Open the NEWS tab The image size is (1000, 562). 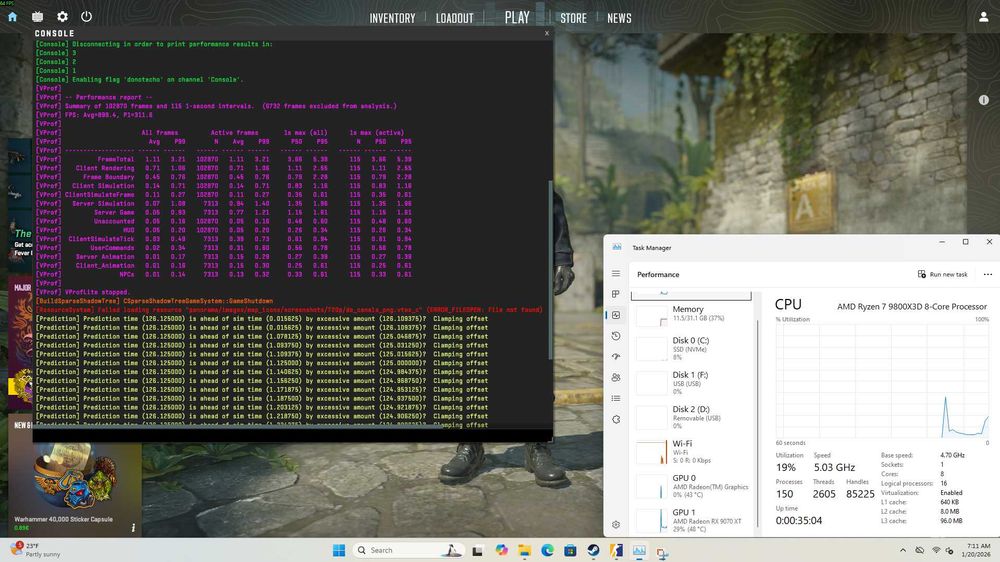click(619, 18)
